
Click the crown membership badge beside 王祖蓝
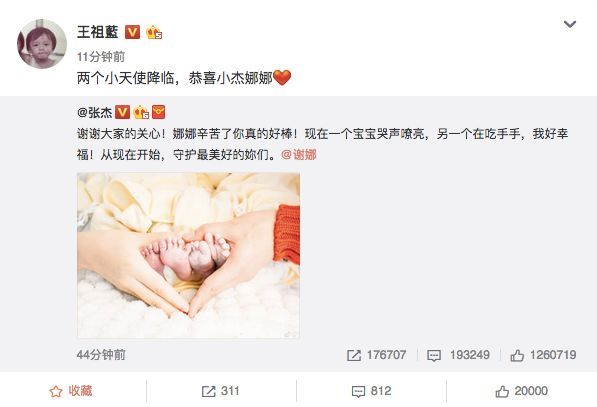coord(154,32)
